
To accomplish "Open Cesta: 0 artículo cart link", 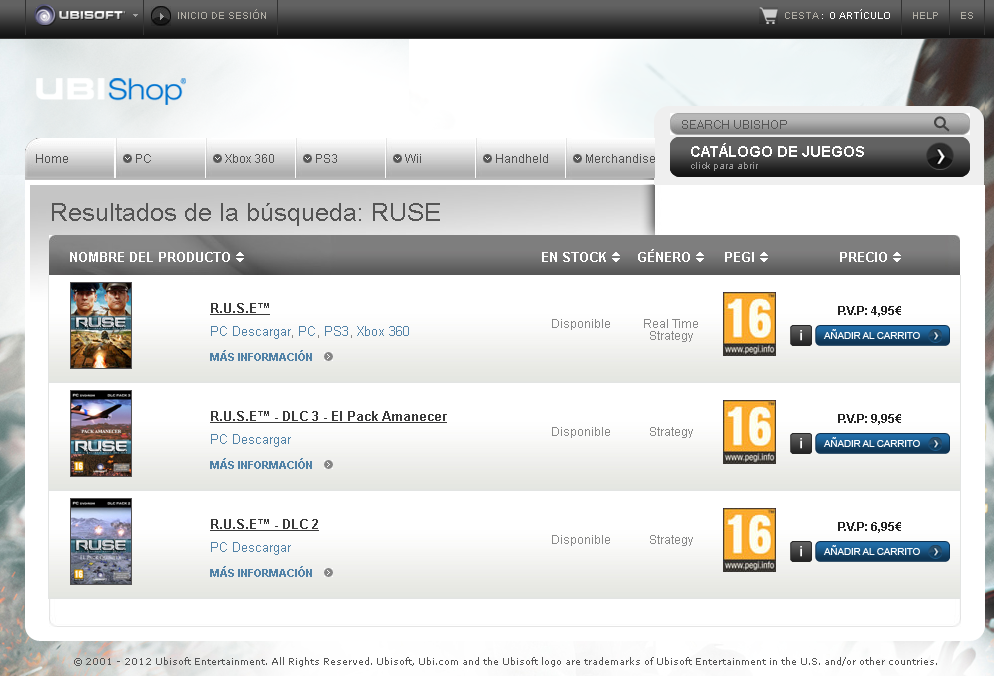I will (x=837, y=15).
